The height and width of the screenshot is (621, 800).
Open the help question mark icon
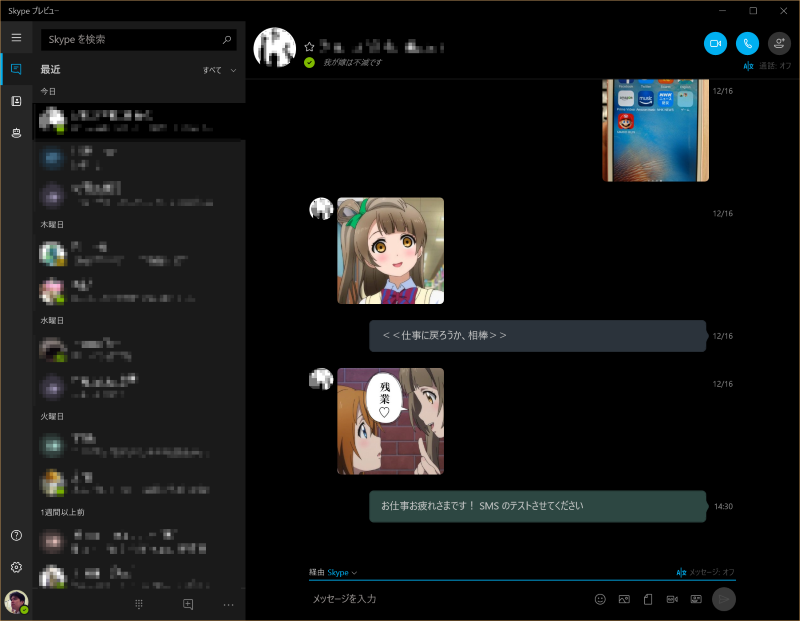pyautogui.click(x=16, y=535)
